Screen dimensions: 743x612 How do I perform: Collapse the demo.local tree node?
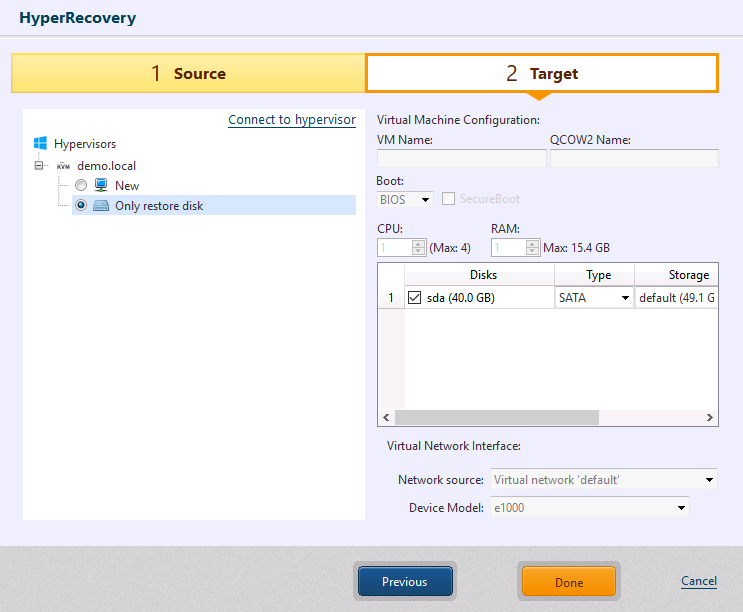pos(39,165)
